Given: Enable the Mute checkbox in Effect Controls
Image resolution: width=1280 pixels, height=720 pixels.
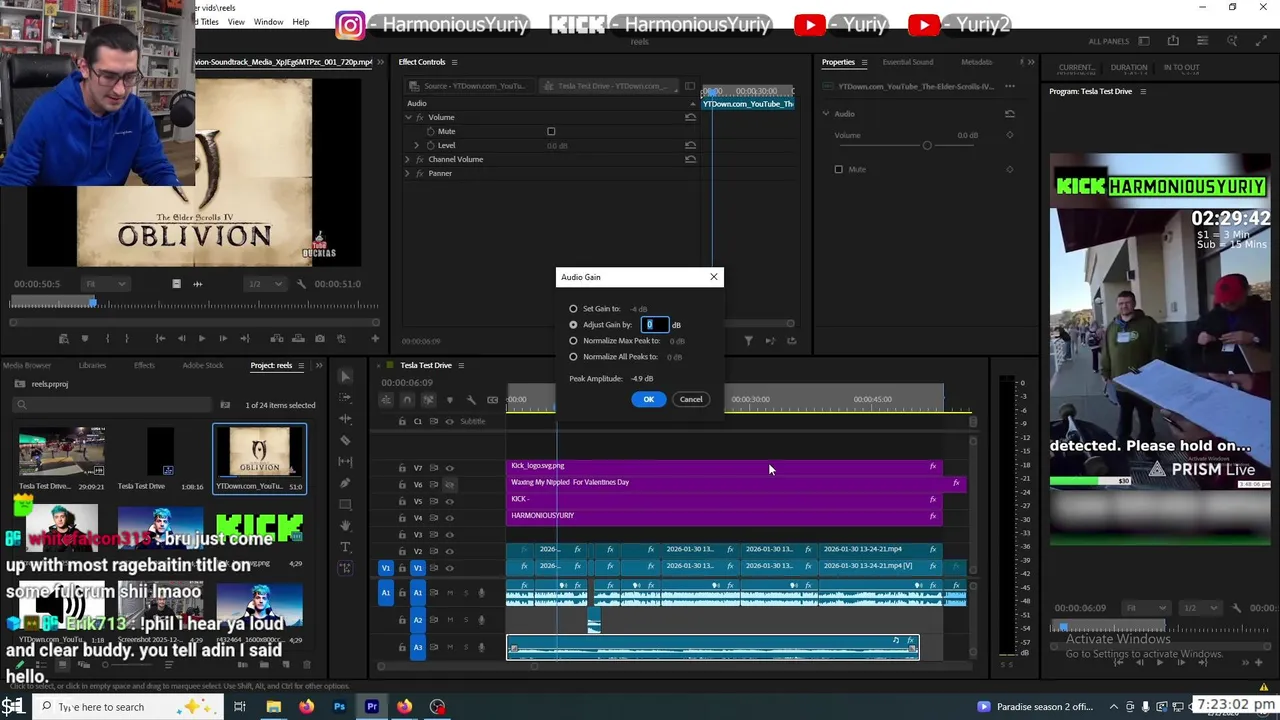Looking at the screenshot, I should [x=551, y=131].
